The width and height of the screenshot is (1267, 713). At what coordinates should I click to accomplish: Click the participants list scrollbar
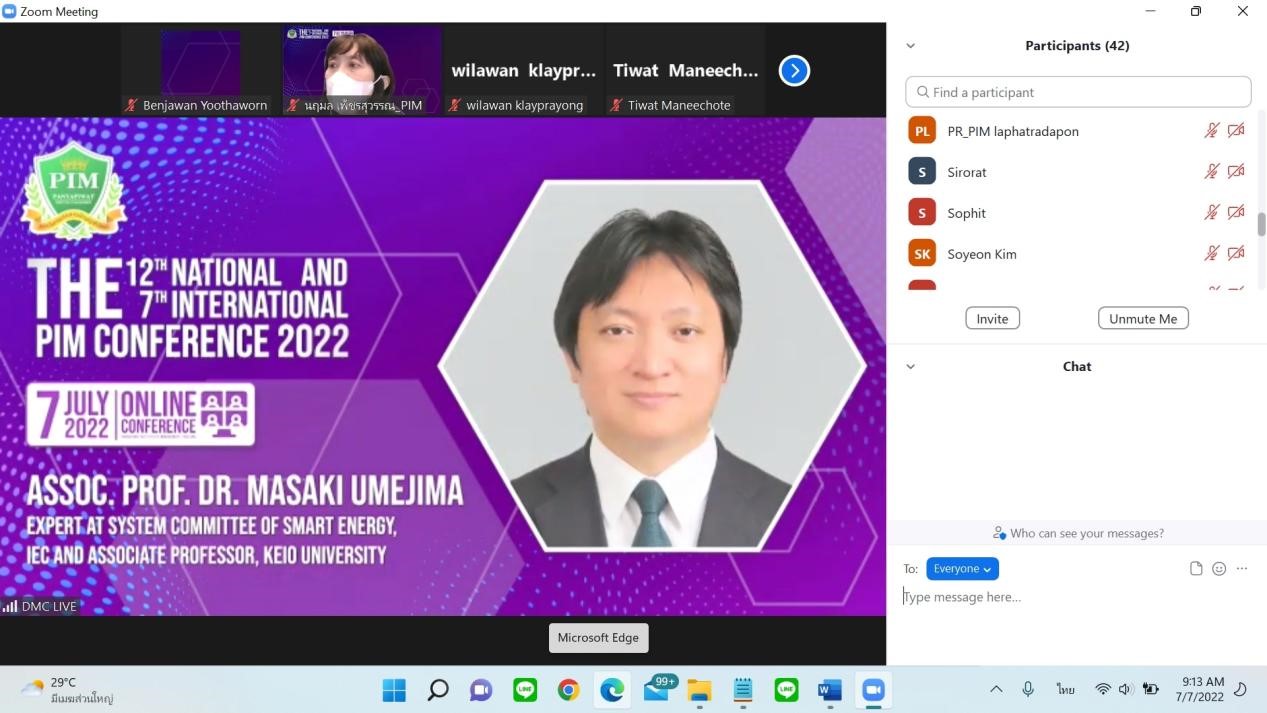pos(1261,224)
